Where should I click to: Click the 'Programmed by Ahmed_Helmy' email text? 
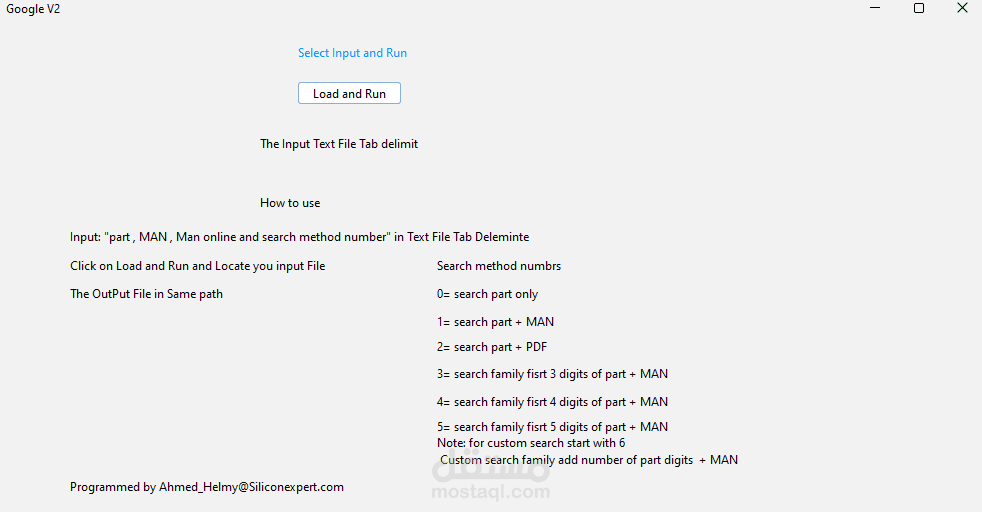coord(207,487)
